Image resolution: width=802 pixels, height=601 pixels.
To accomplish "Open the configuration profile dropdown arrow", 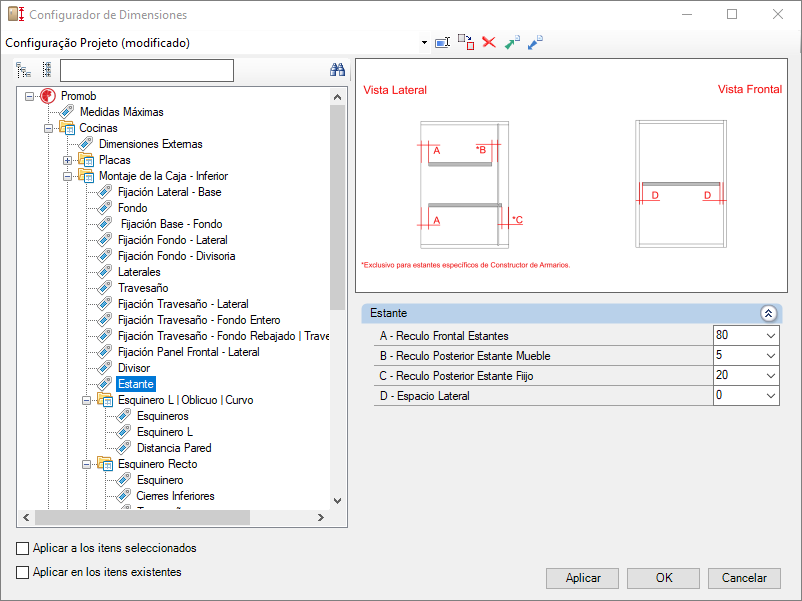I will tap(424, 42).
